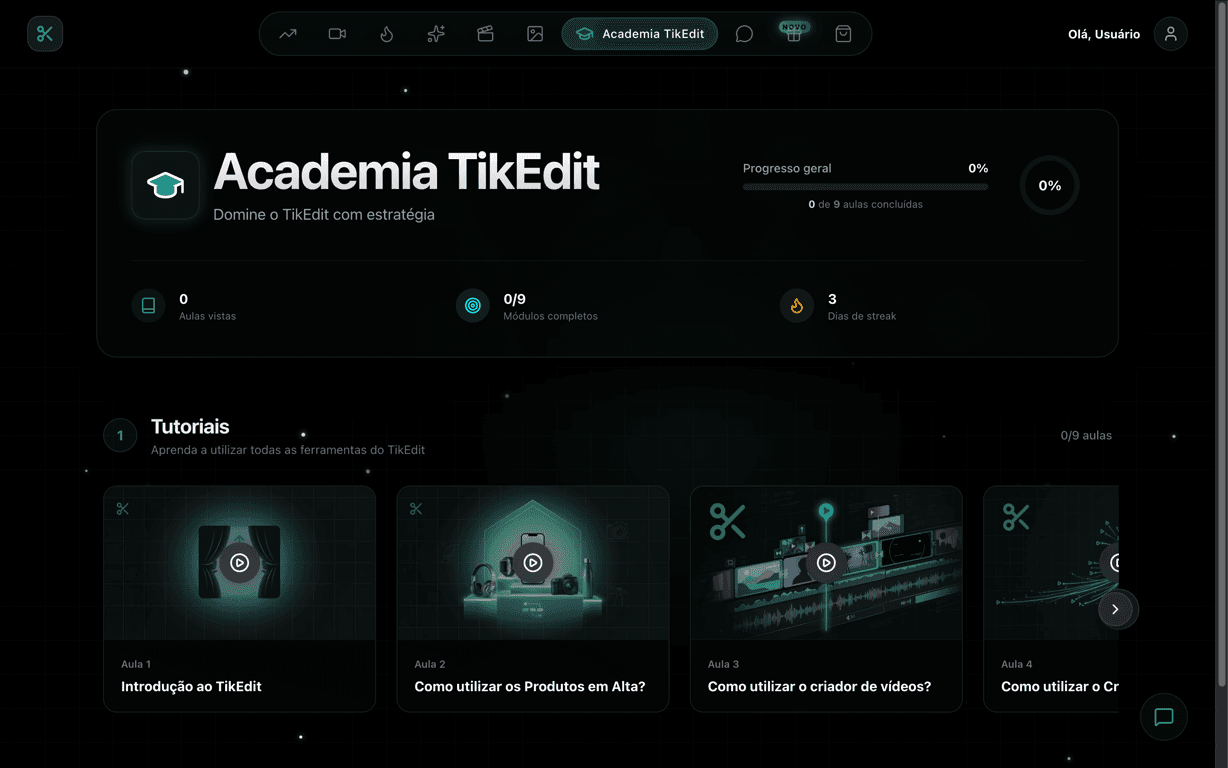This screenshot has width=1228, height=768.
Task: Click the Aula 4 large scissors thumbnail logo
Action: point(1017,517)
